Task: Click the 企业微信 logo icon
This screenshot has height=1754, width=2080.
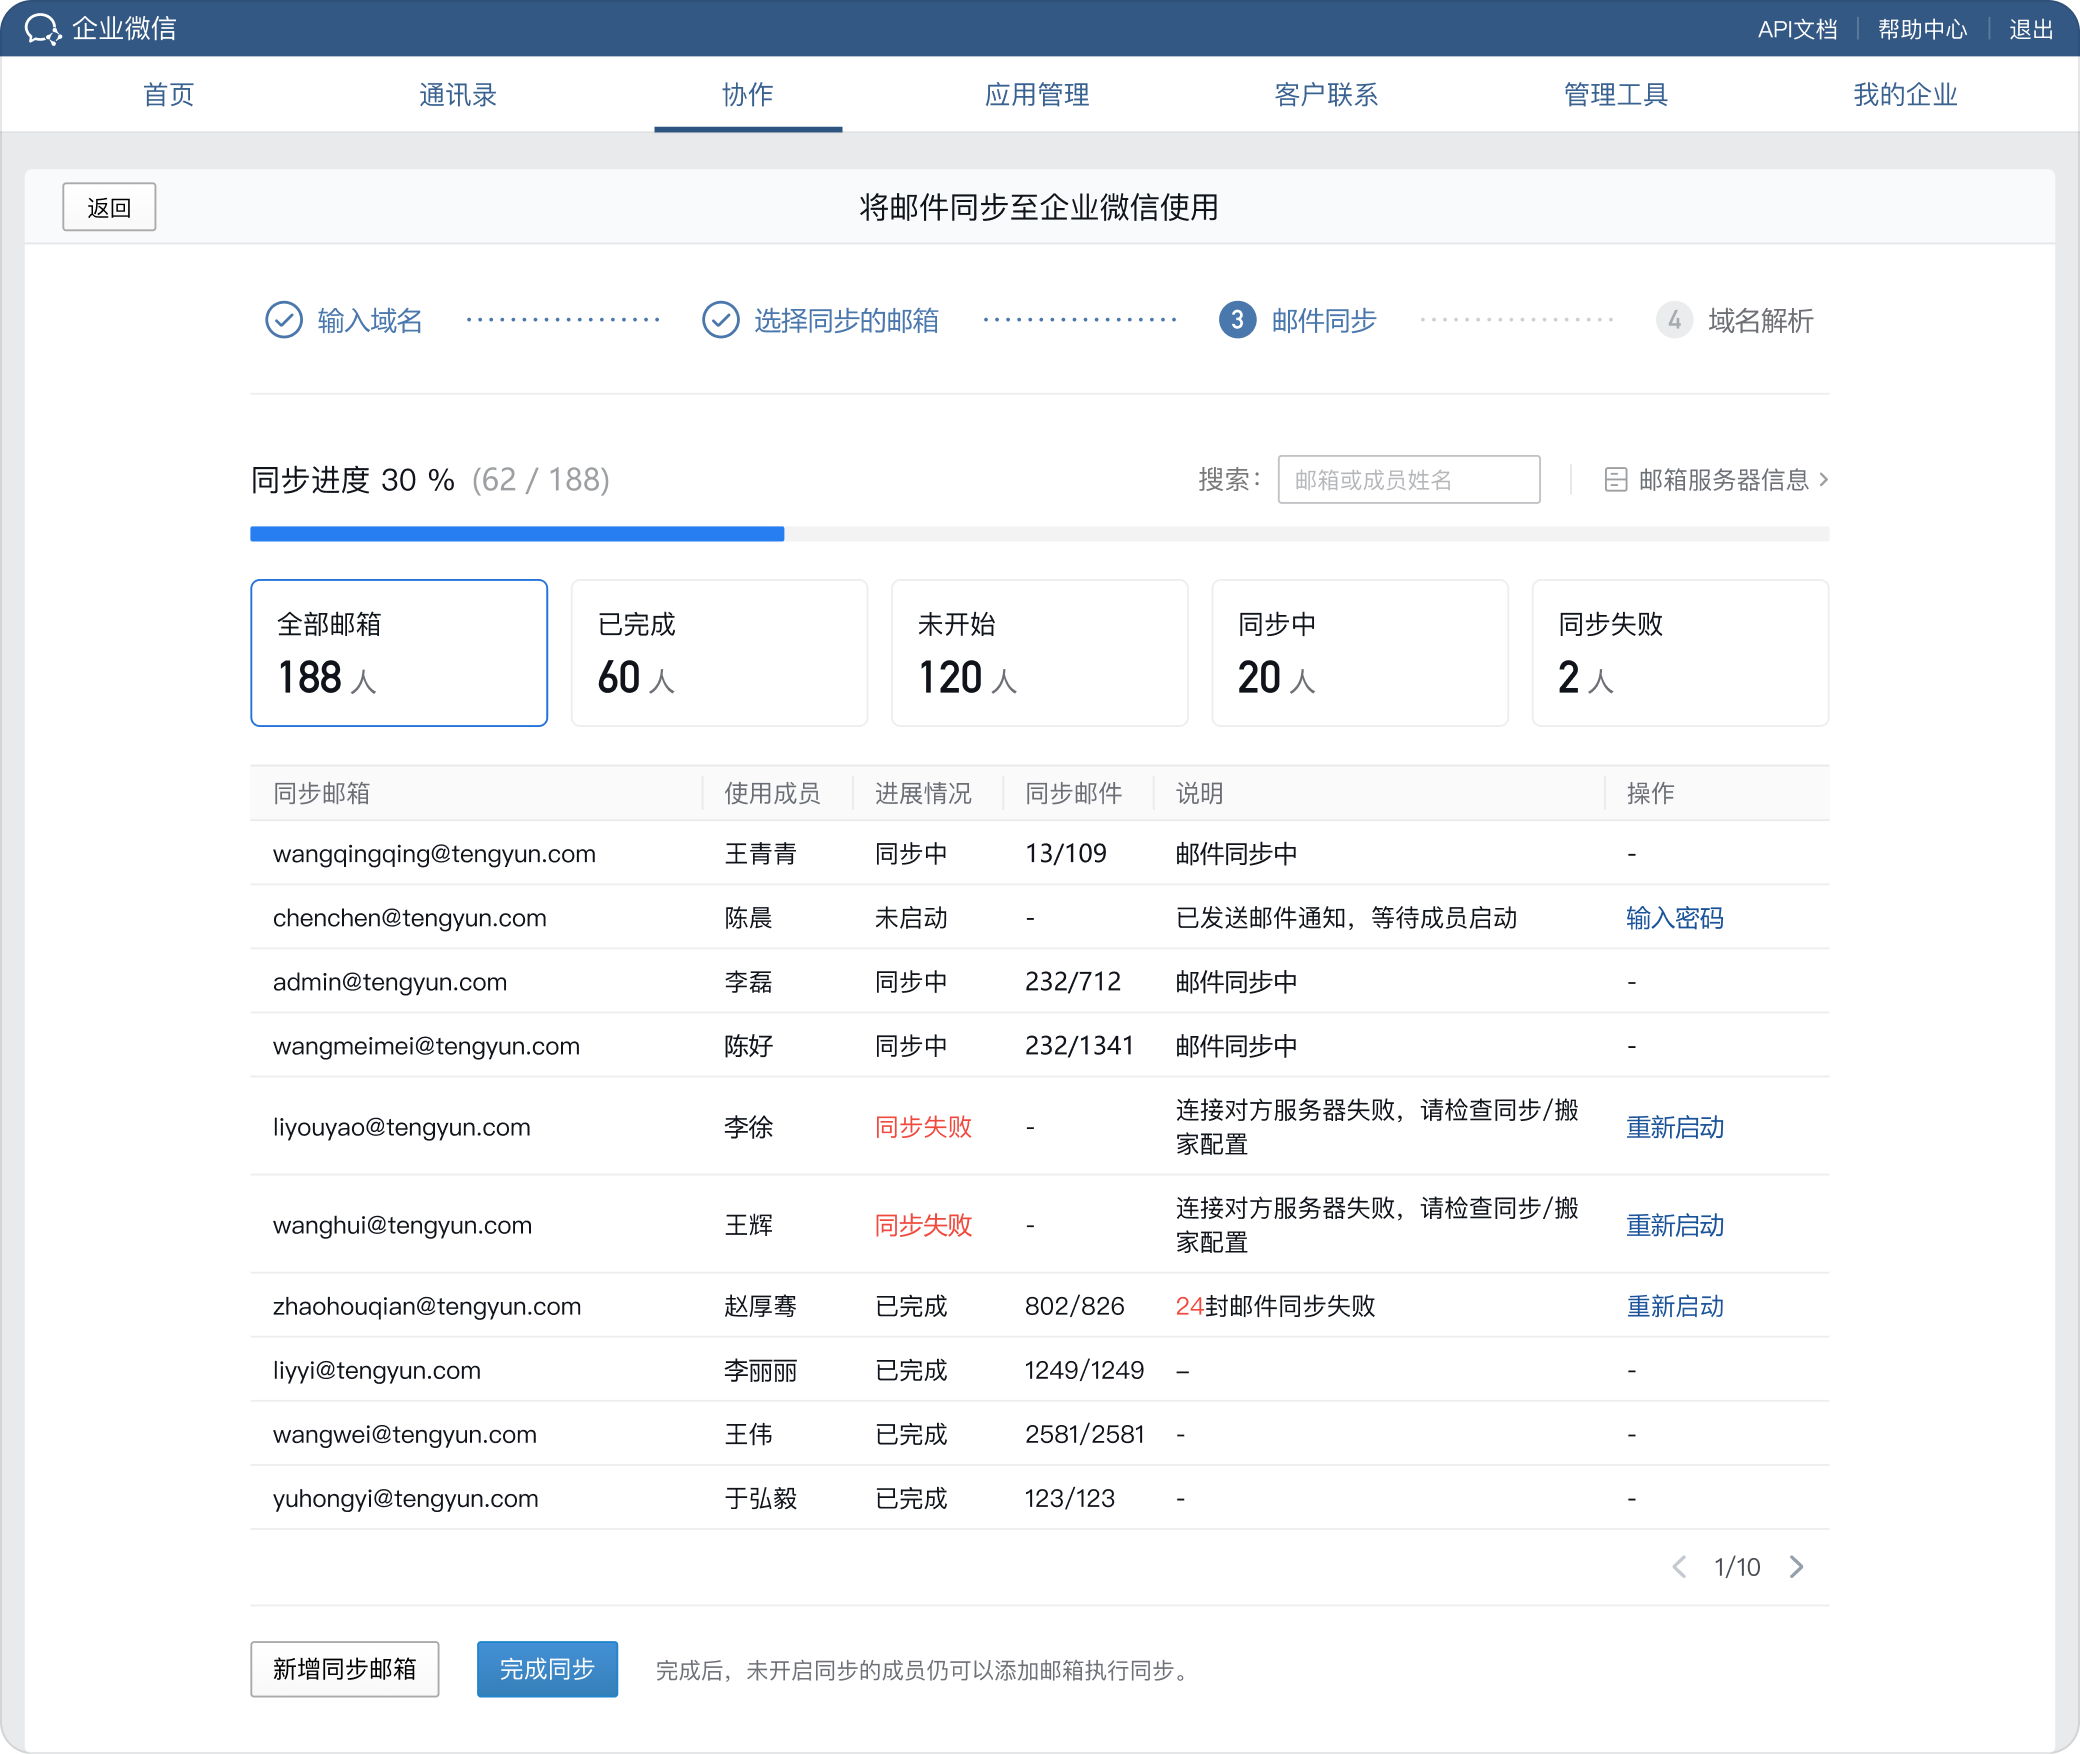Action: pyautogui.click(x=43, y=29)
